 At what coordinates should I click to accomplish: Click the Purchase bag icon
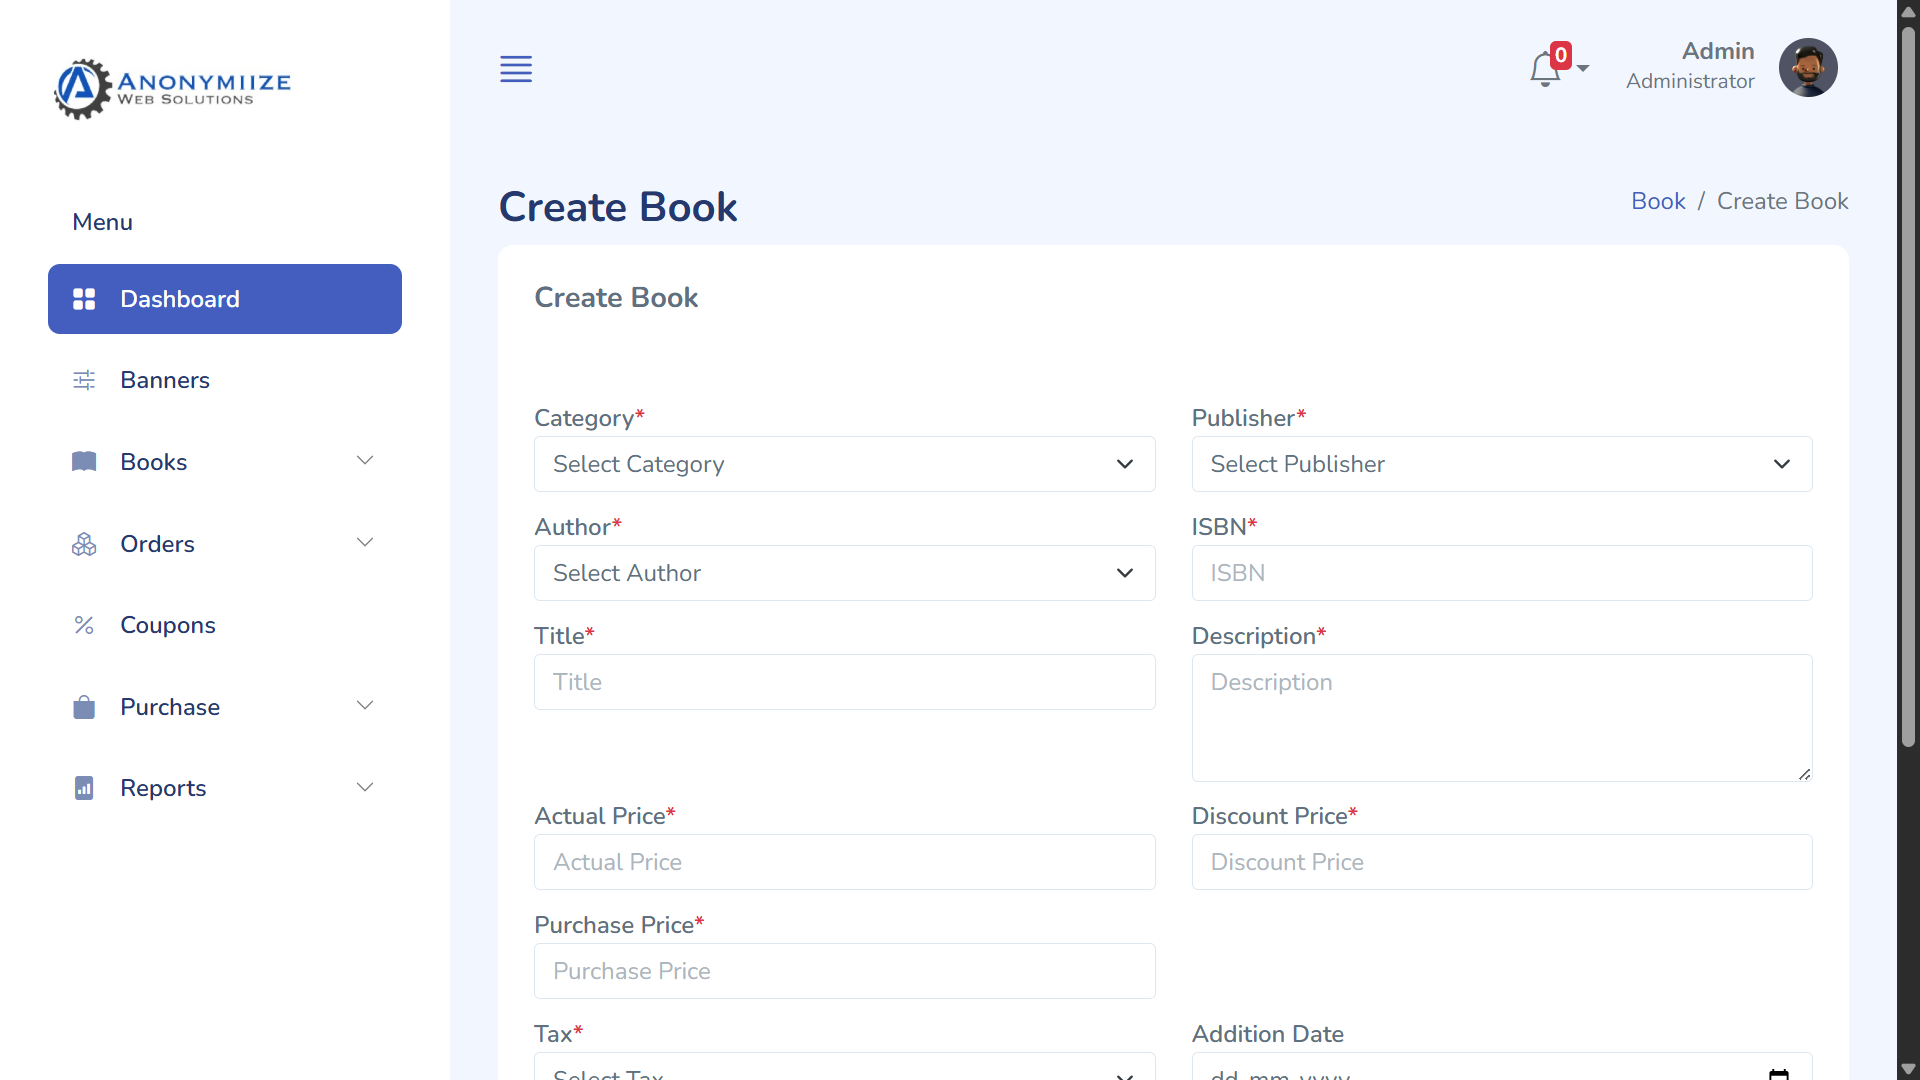click(84, 707)
